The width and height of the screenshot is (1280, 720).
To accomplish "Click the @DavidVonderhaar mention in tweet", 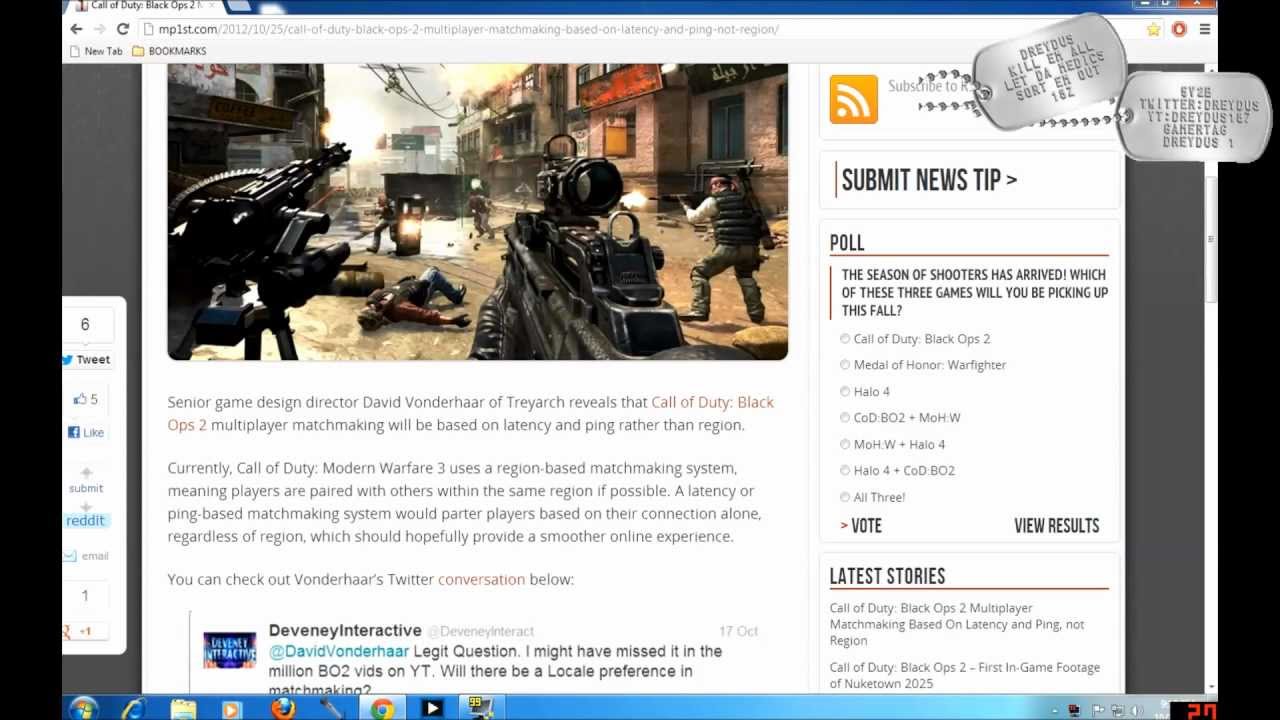I will [x=339, y=651].
